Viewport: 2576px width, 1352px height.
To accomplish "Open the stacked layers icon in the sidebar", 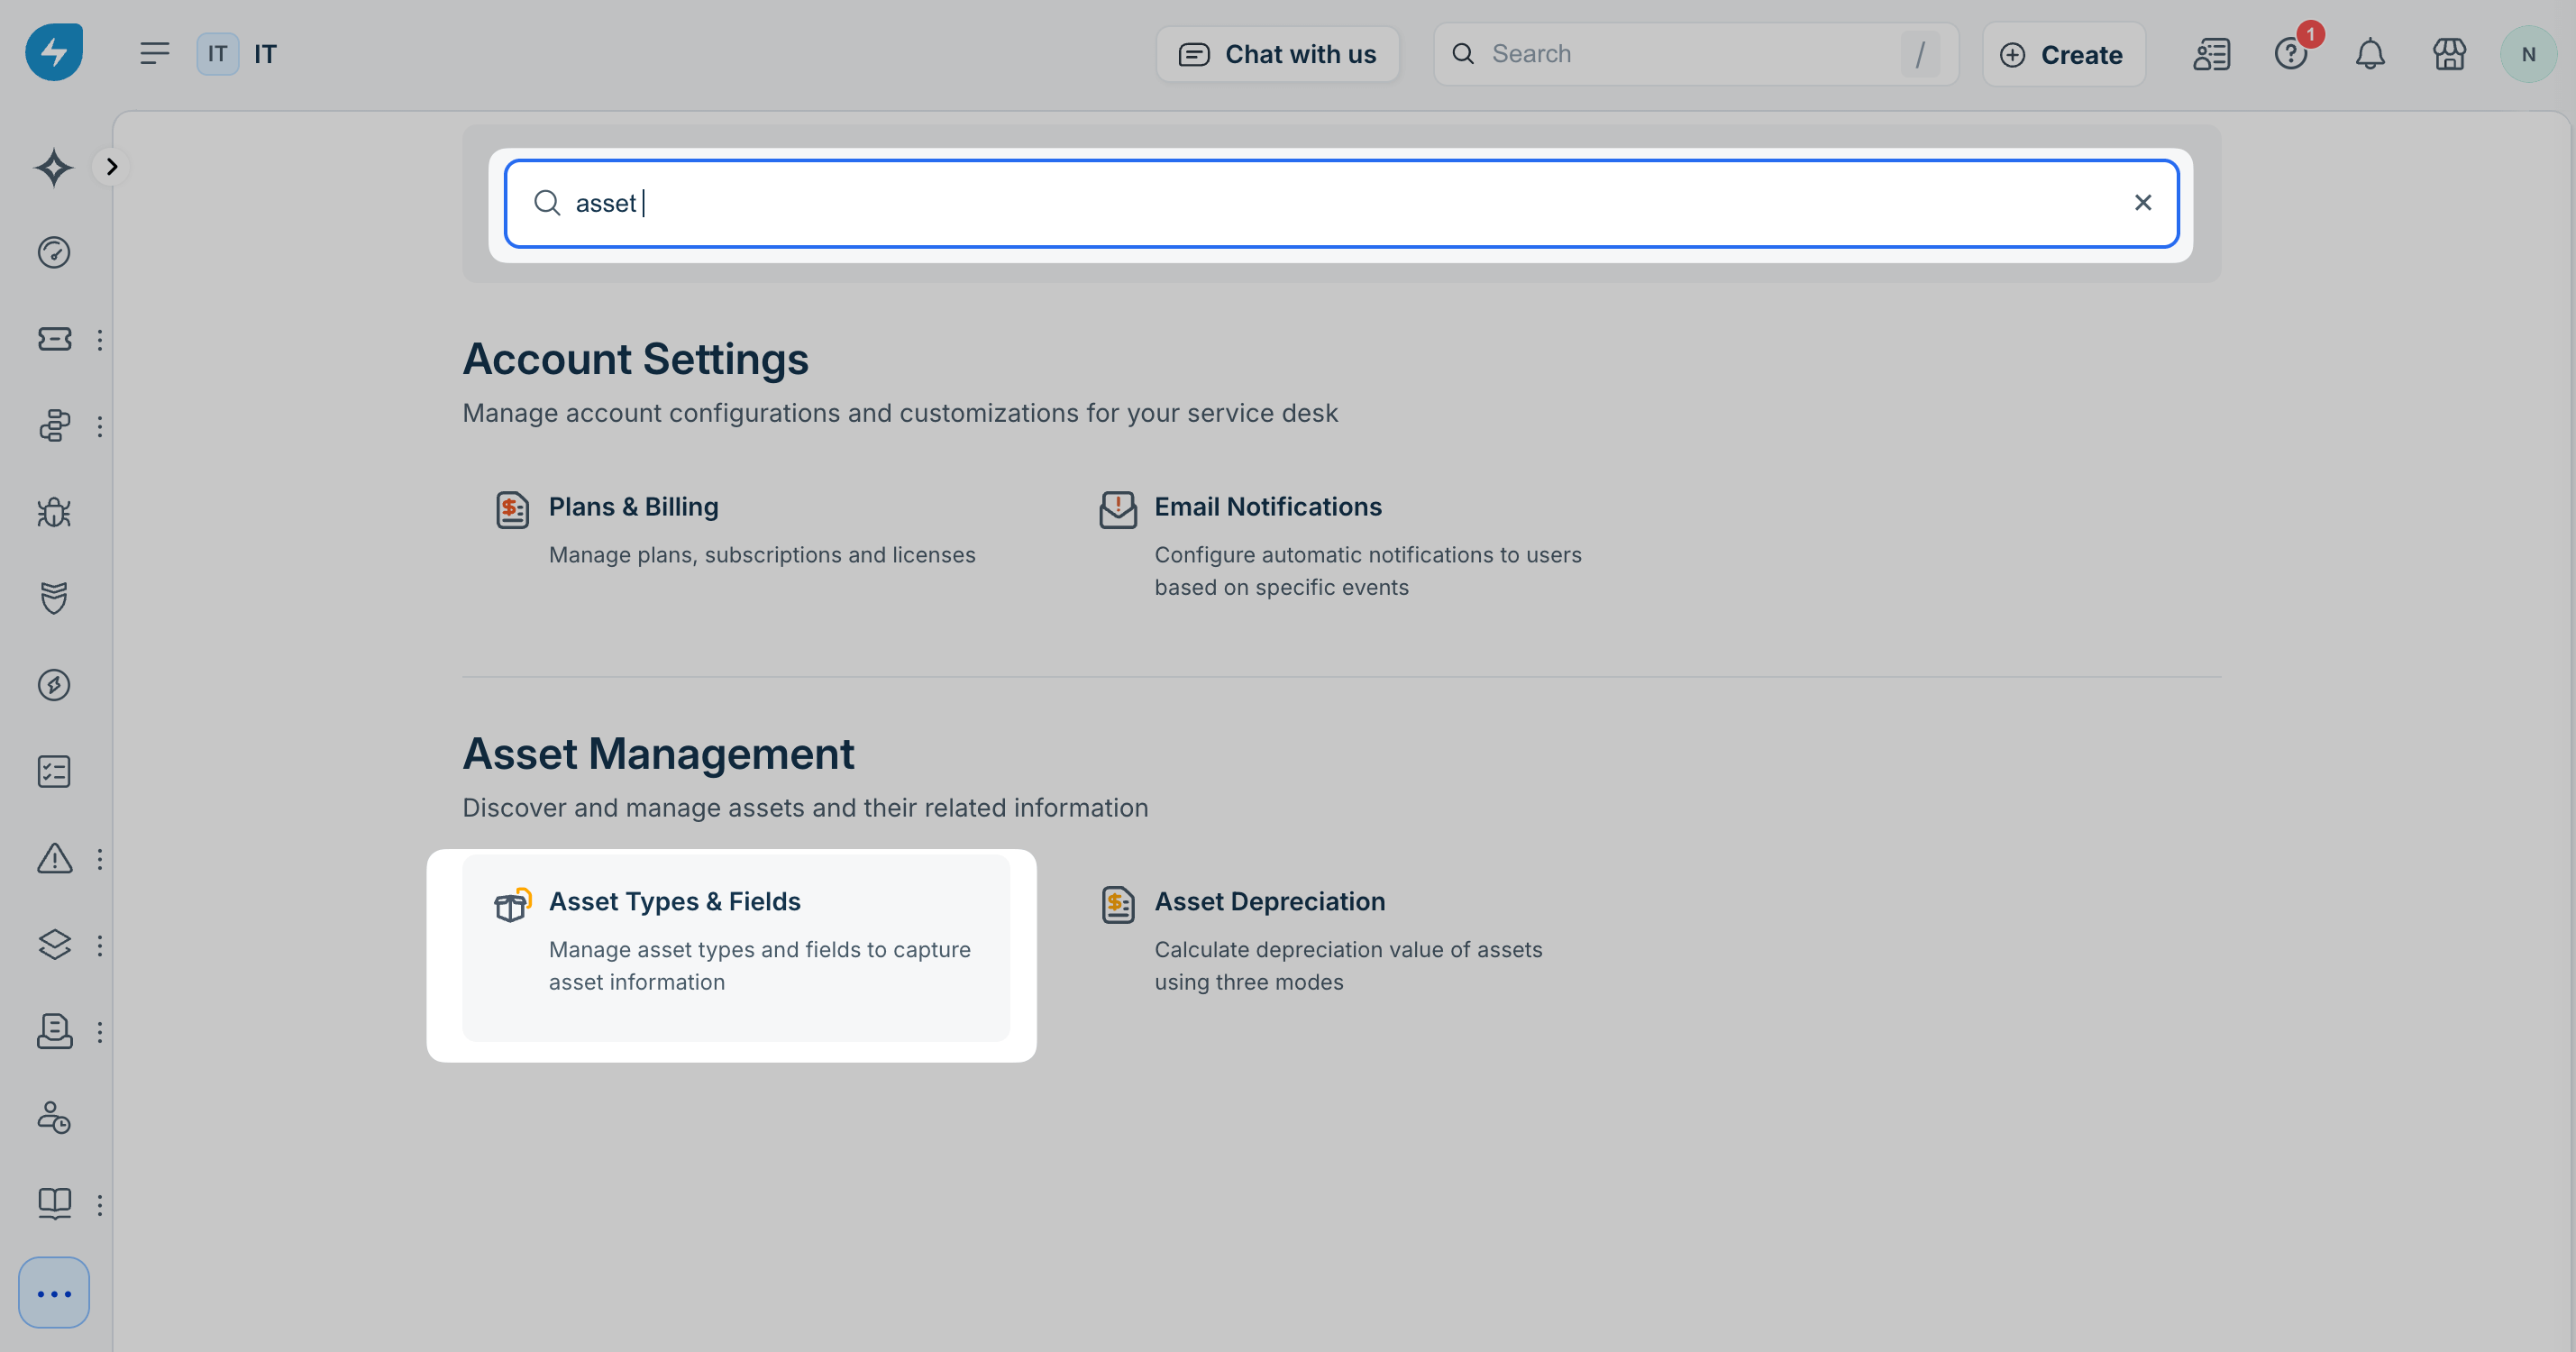I will point(54,944).
